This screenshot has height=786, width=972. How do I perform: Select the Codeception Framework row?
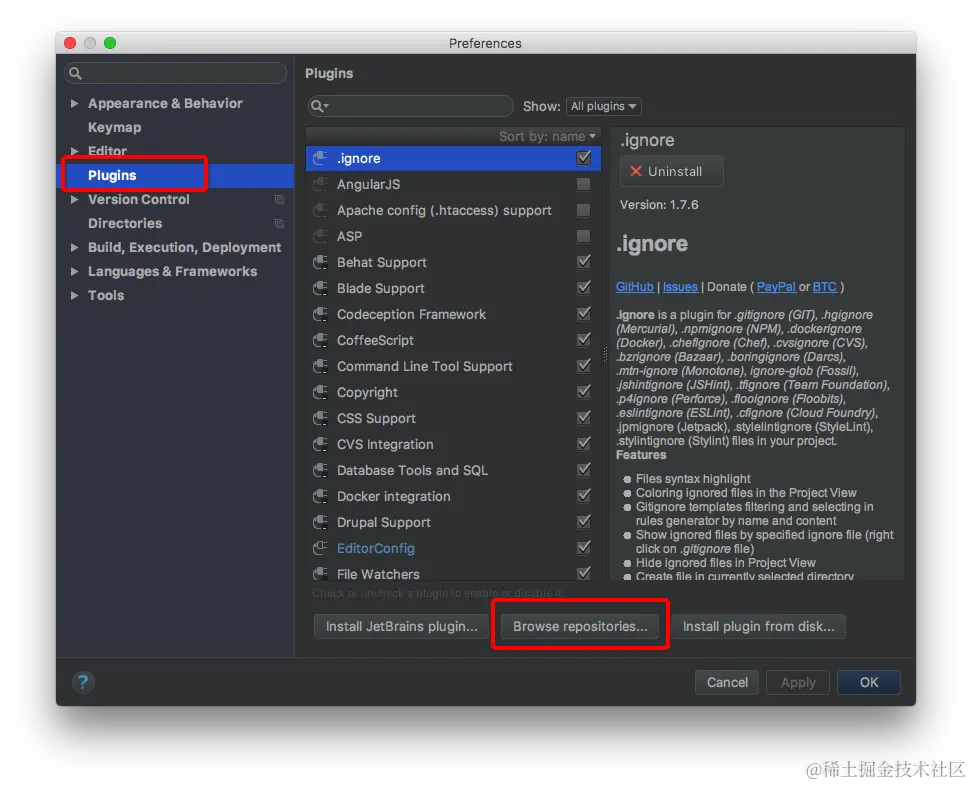[453, 314]
